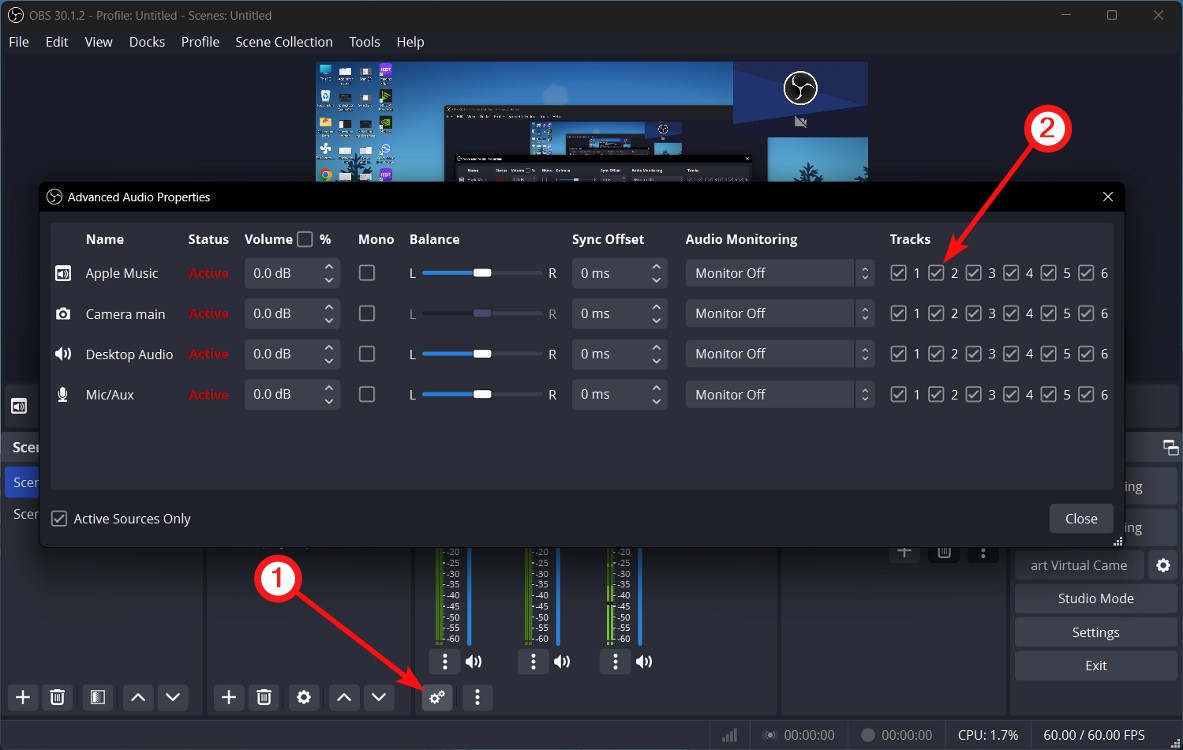This screenshot has width=1183, height=750.
Task: Start the Virtual Camera button
Action: (x=1079, y=565)
